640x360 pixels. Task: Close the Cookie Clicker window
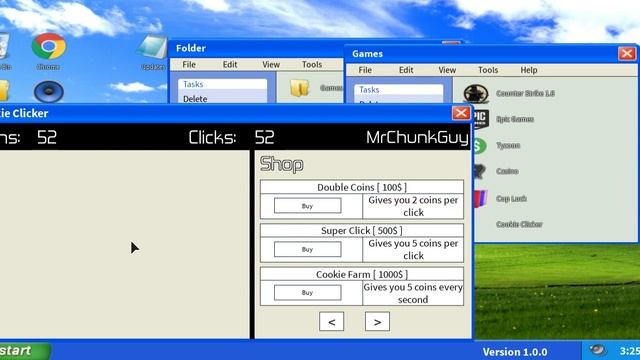click(461, 113)
